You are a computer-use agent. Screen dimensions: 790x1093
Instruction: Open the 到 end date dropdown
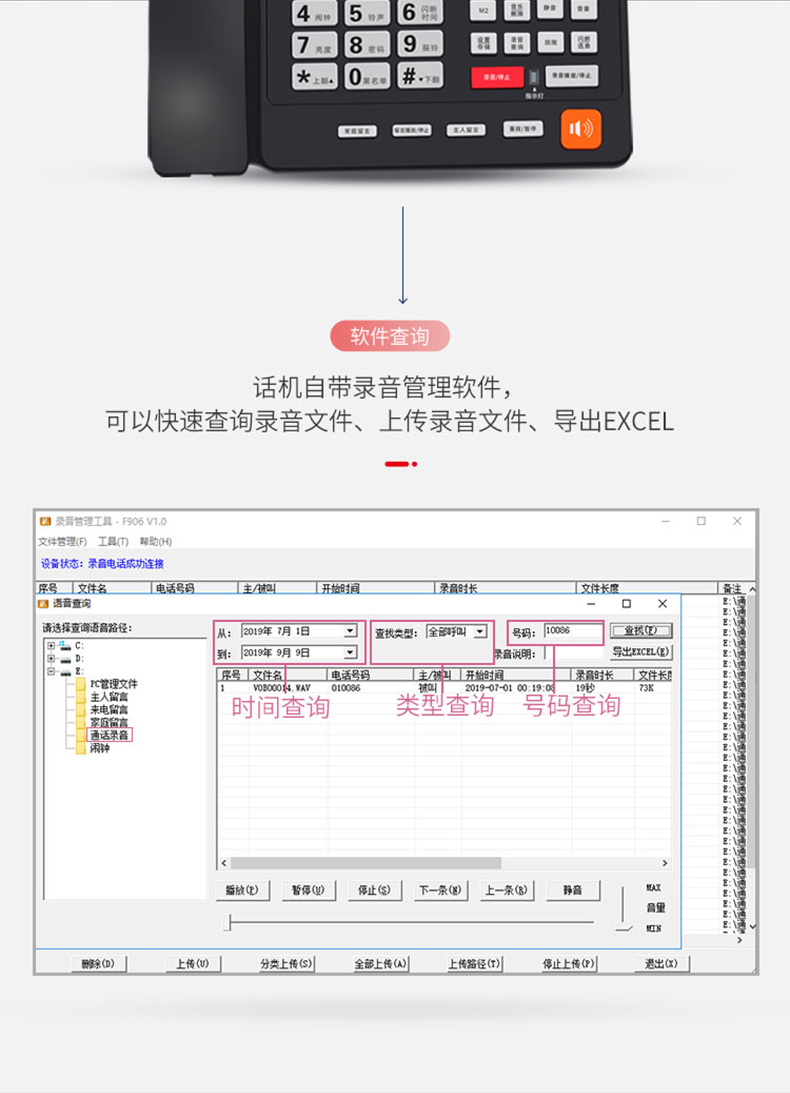(x=350, y=652)
